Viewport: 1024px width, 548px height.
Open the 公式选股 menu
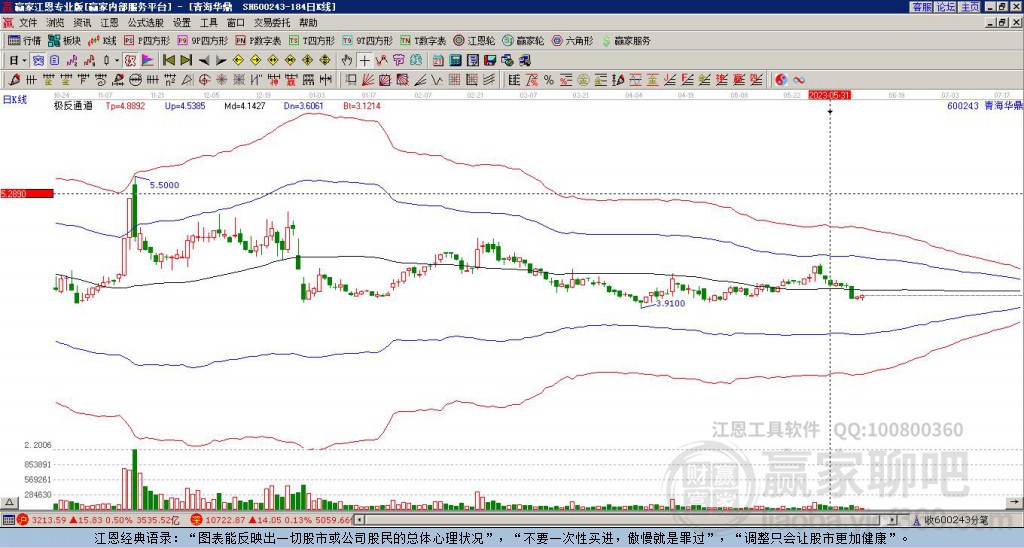pos(145,23)
